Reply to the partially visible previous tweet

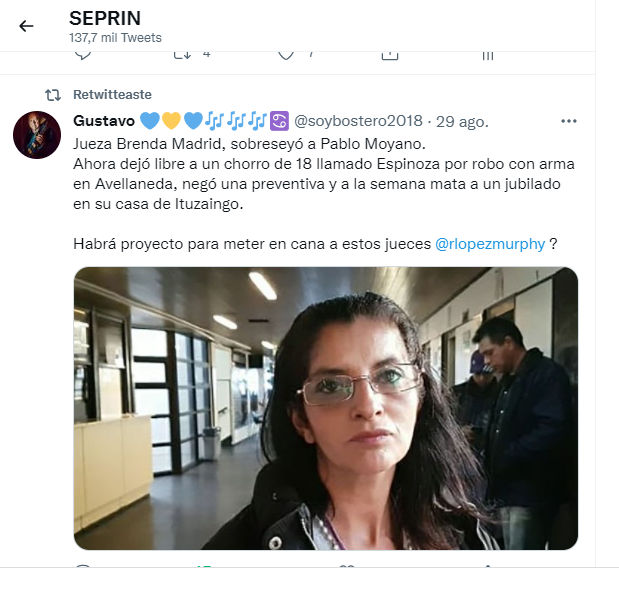[x=83, y=55]
